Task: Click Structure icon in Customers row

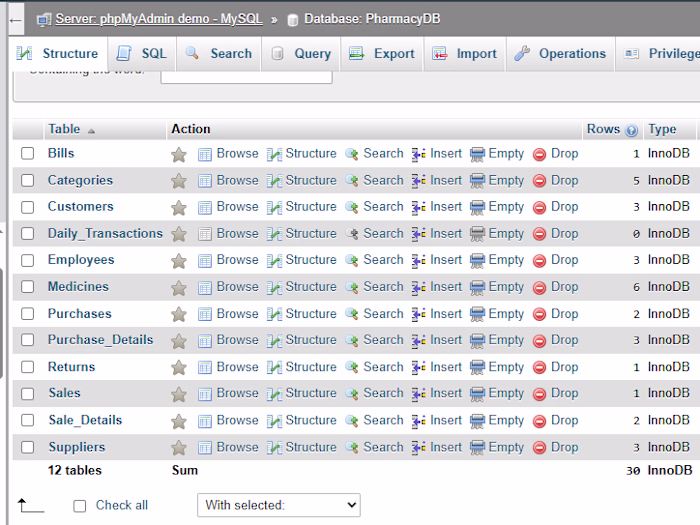Action: click(274, 208)
